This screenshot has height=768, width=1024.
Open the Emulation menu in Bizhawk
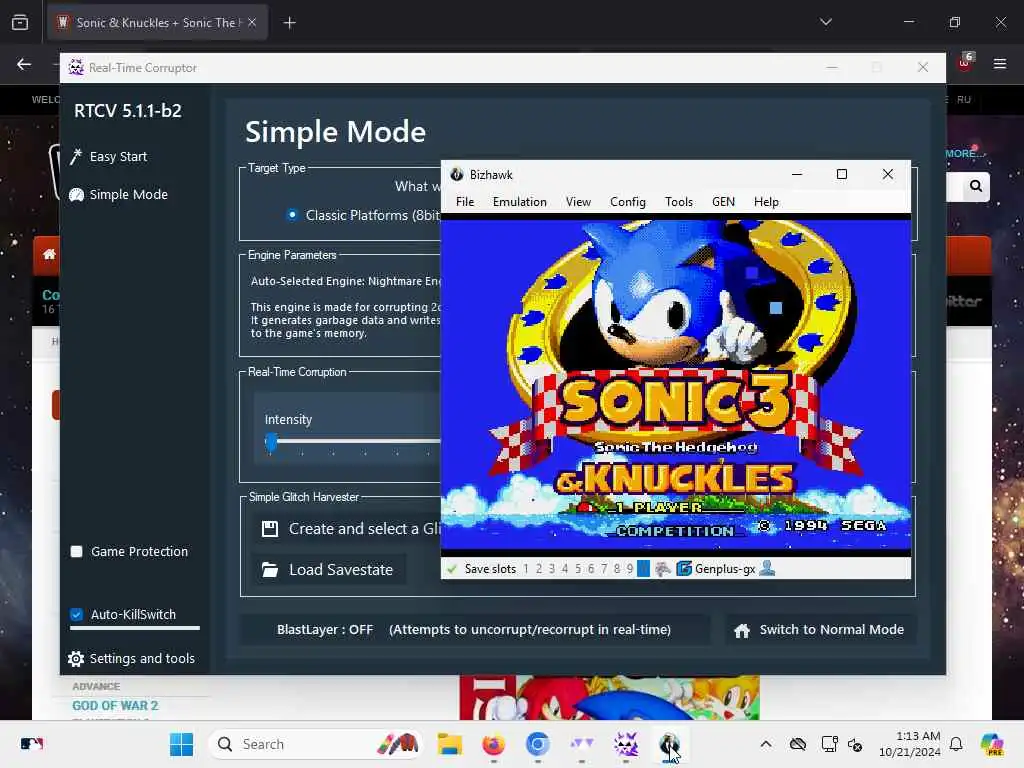click(520, 202)
